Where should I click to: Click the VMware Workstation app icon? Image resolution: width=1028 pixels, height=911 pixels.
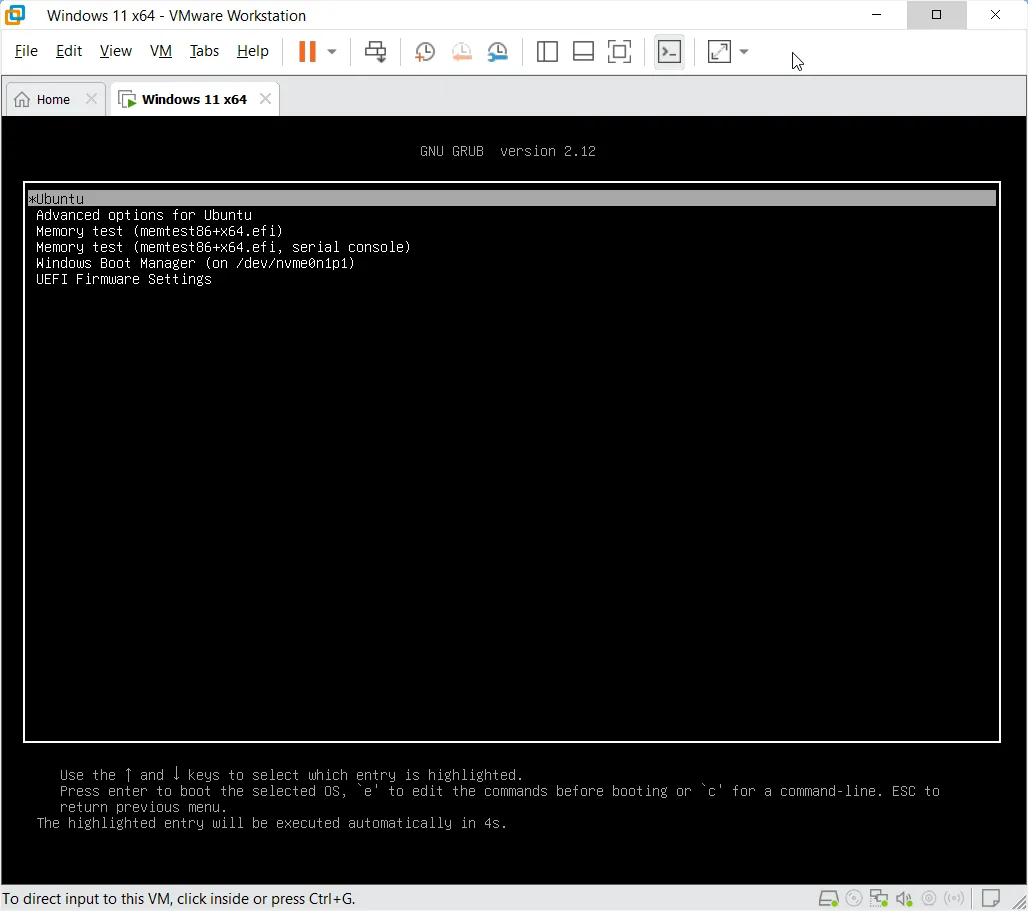click(x=15, y=15)
